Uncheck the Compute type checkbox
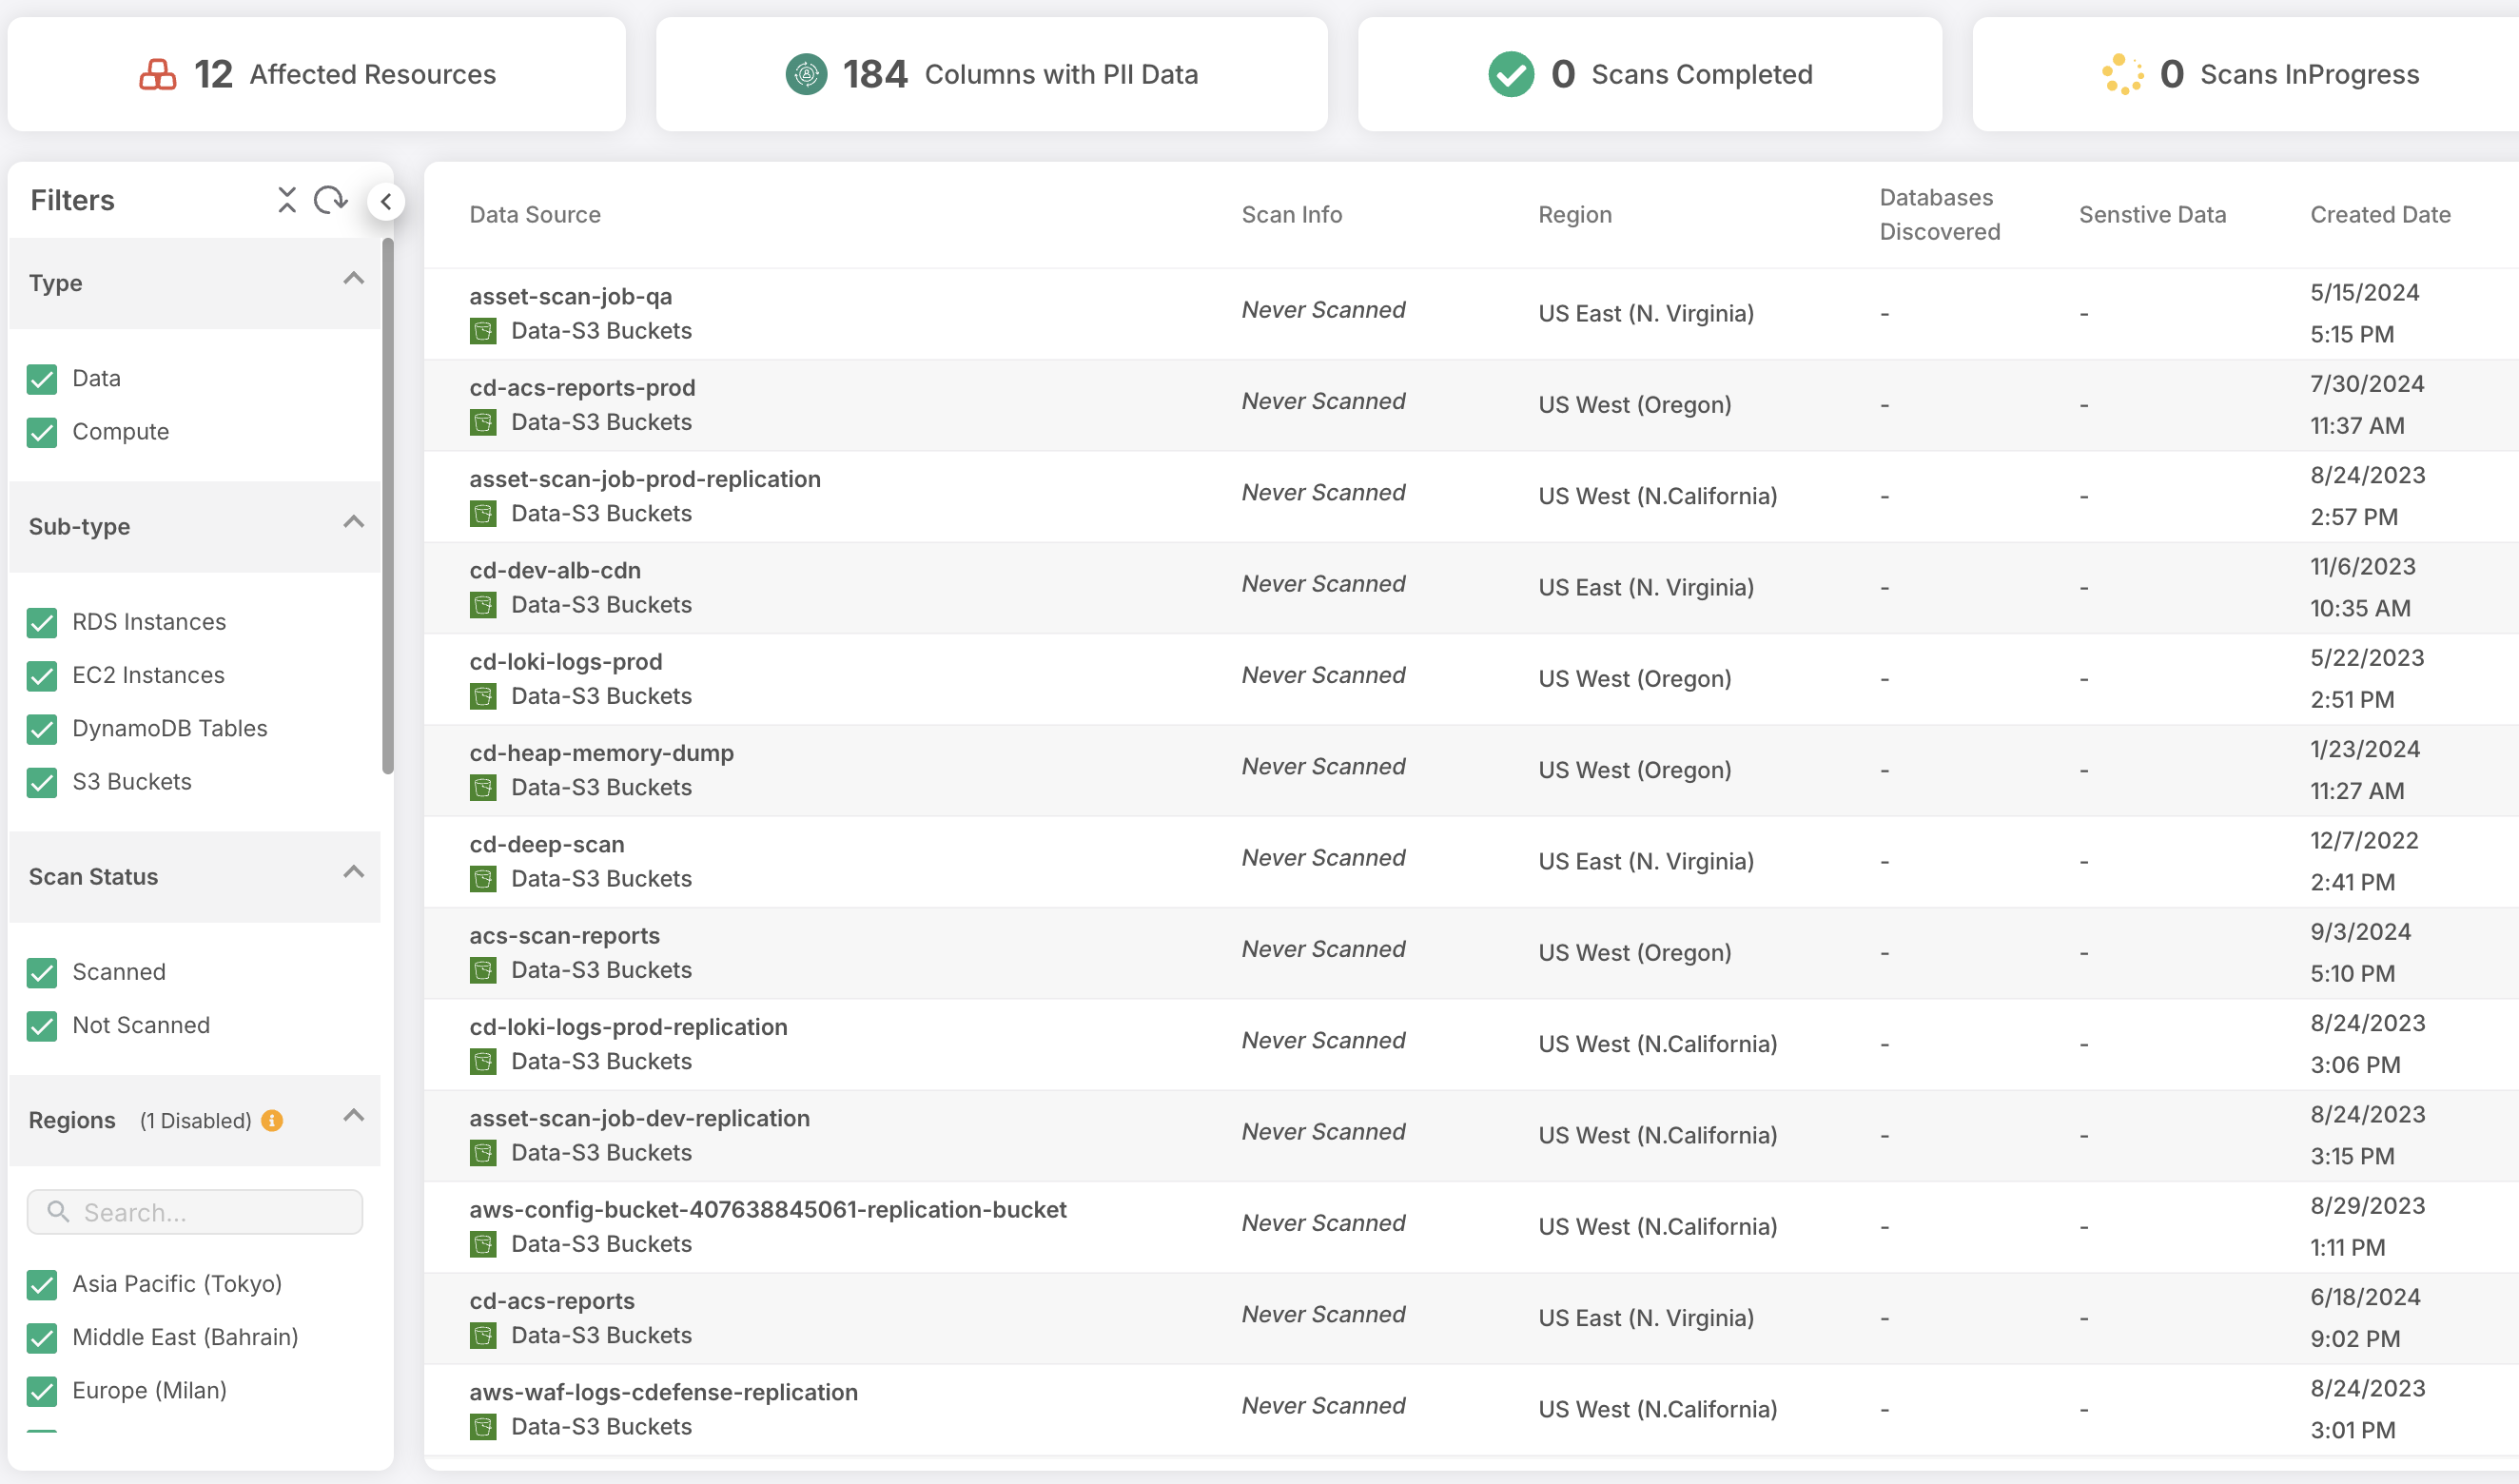The image size is (2519, 1484). [x=42, y=432]
